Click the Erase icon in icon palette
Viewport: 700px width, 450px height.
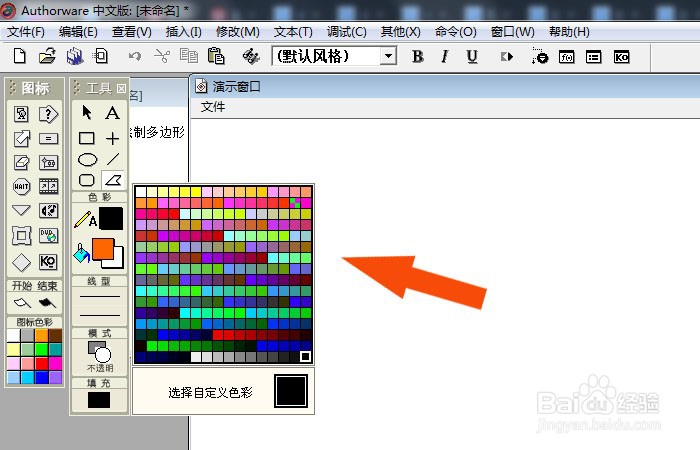tap(21, 162)
